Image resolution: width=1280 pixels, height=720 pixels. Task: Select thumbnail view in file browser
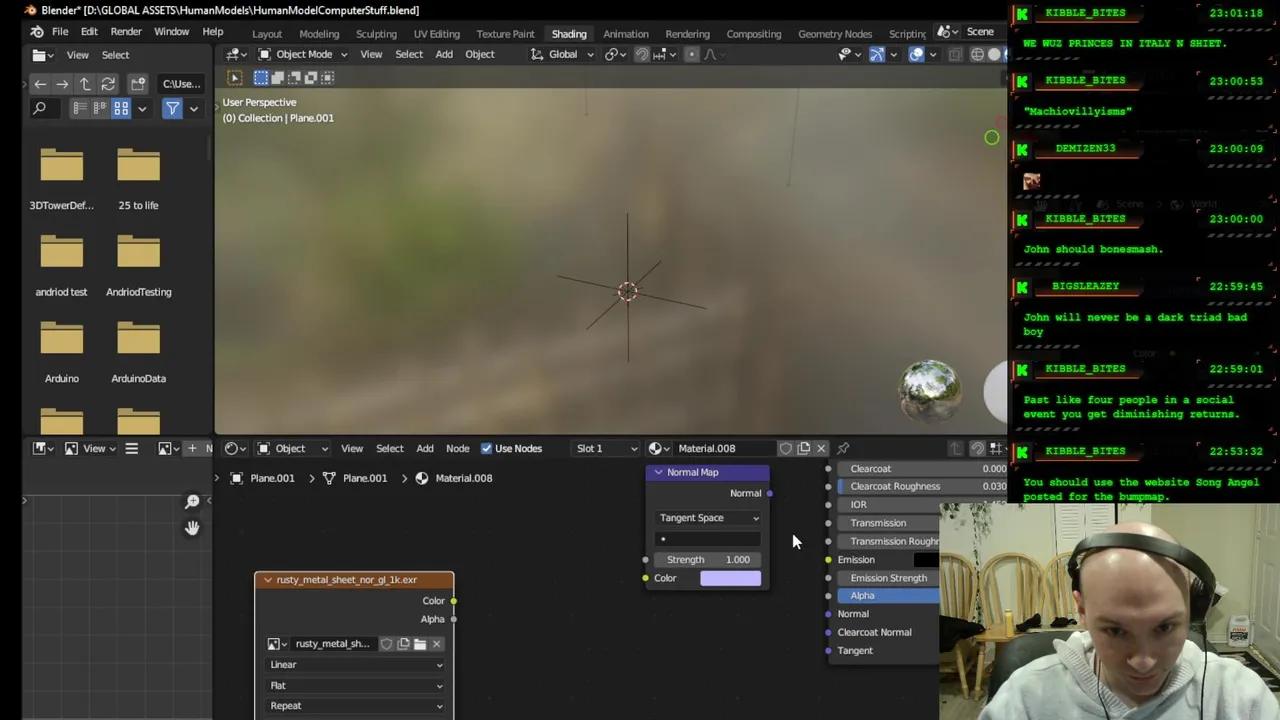[x=121, y=108]
